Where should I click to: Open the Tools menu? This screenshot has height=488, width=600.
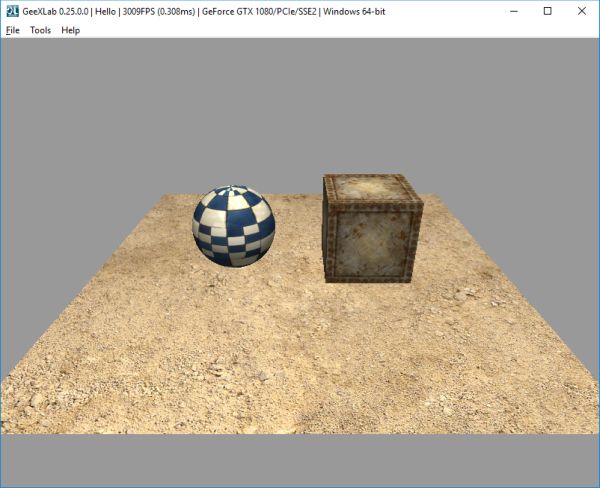[x=41, y=30]
